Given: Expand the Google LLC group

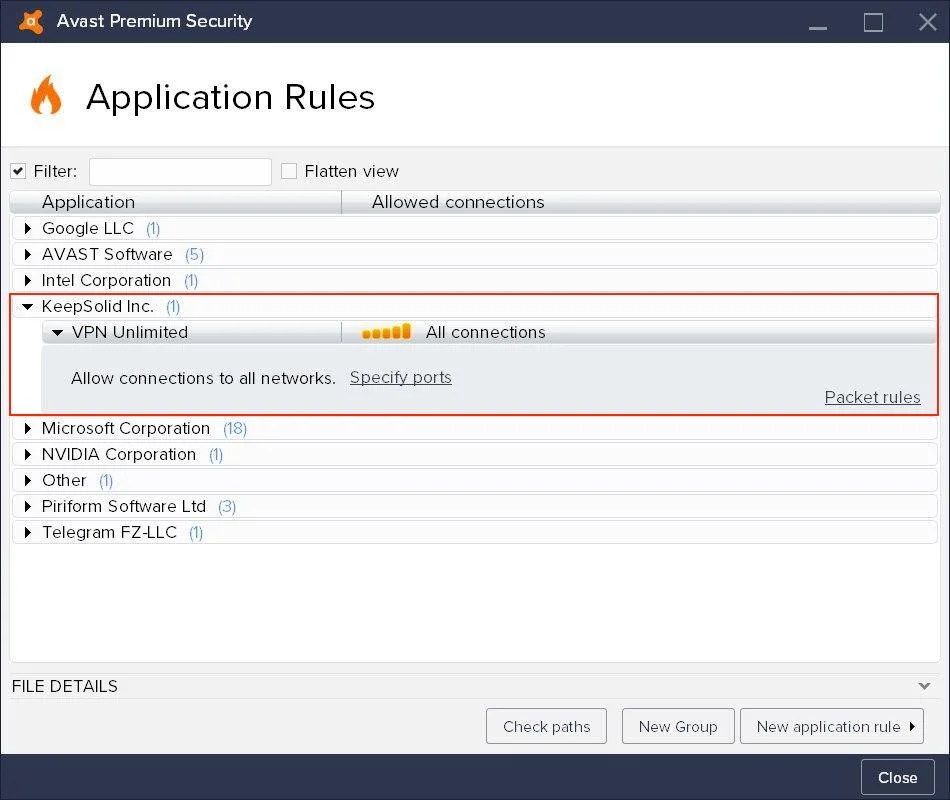Looking at the screenshot, I should coord(28,229).
